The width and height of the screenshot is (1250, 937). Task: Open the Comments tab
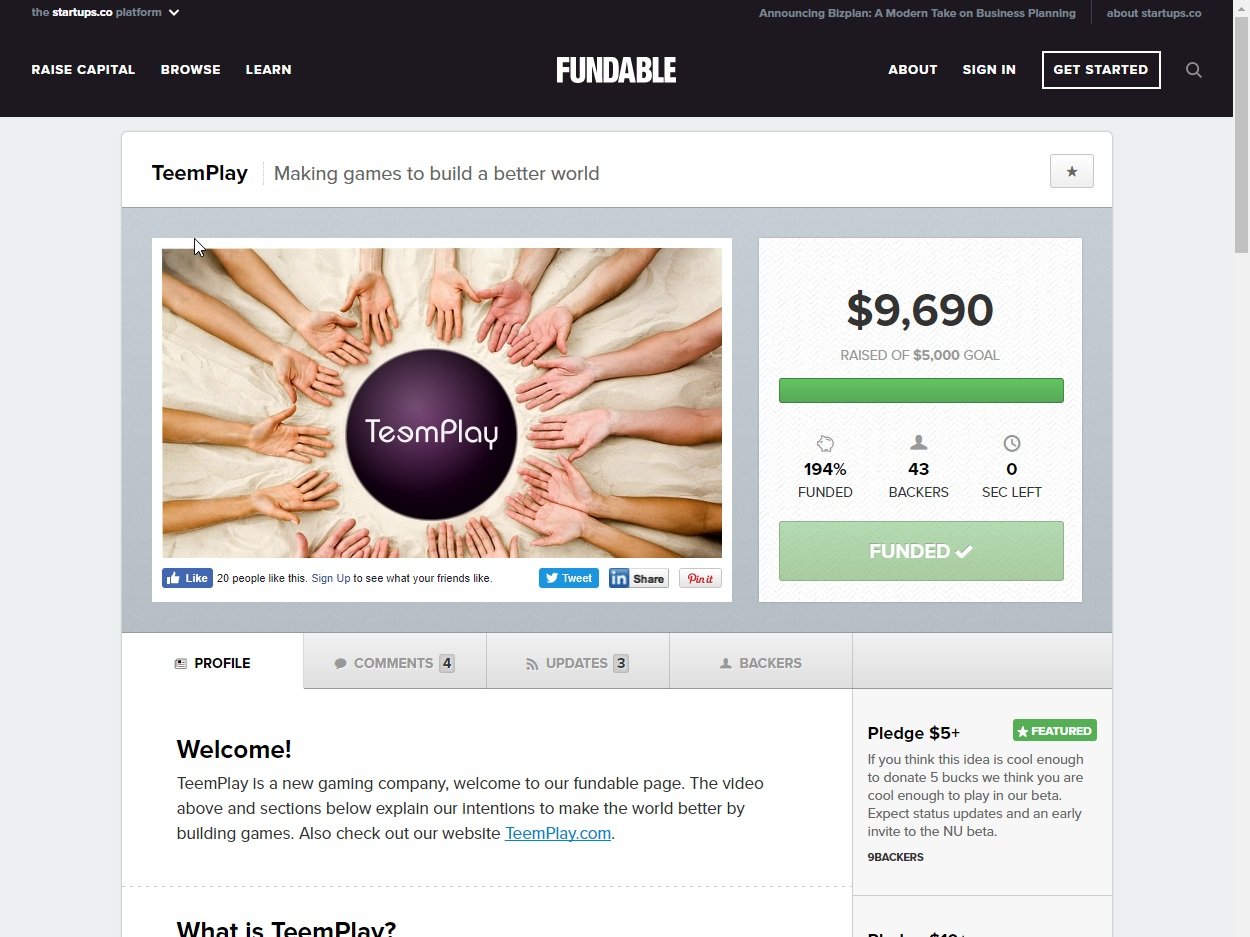[x=394, y=662]
